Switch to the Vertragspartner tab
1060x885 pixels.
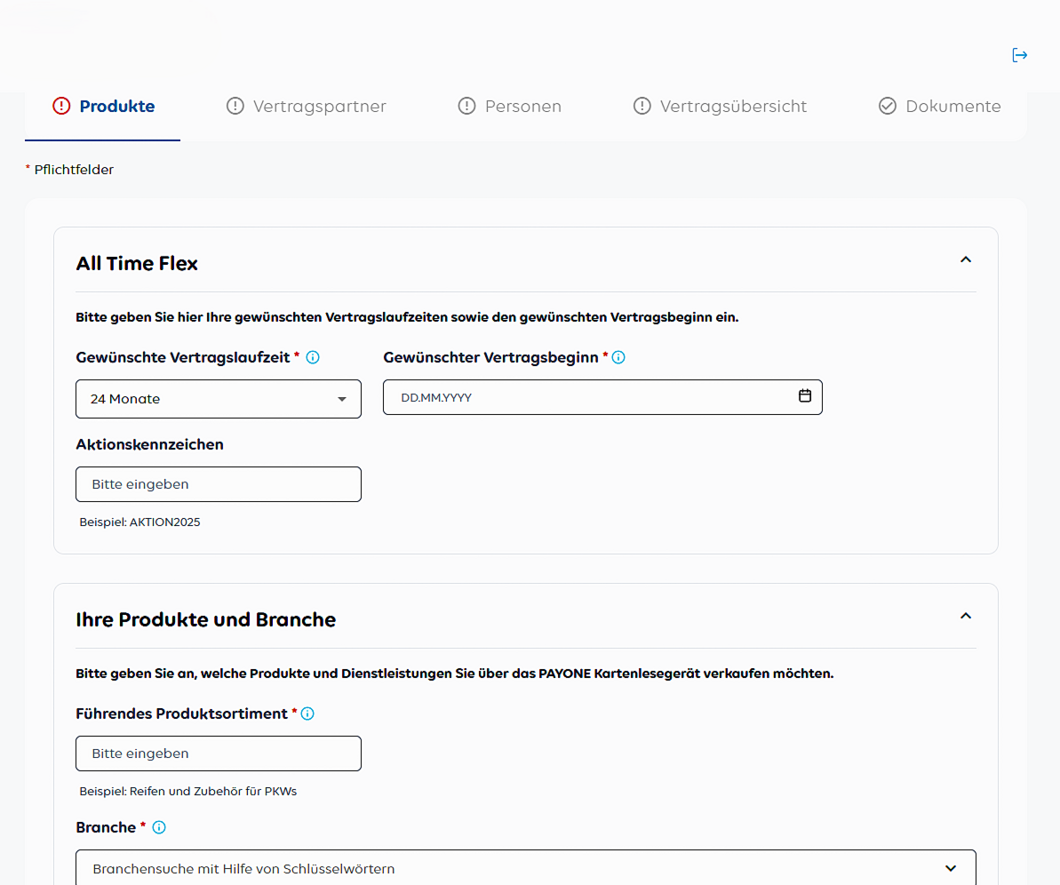pos(319,106)
